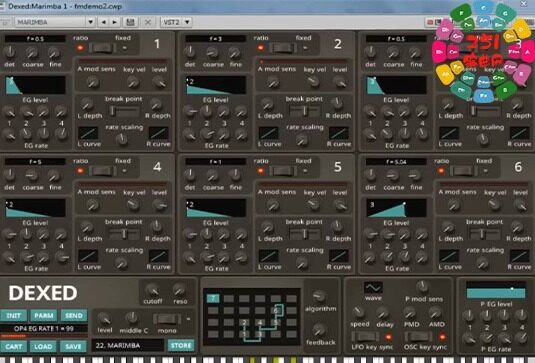Go to previous preset arrow
Image resolution: width=535 pixels, height=363 pixels.
(103, 22)
